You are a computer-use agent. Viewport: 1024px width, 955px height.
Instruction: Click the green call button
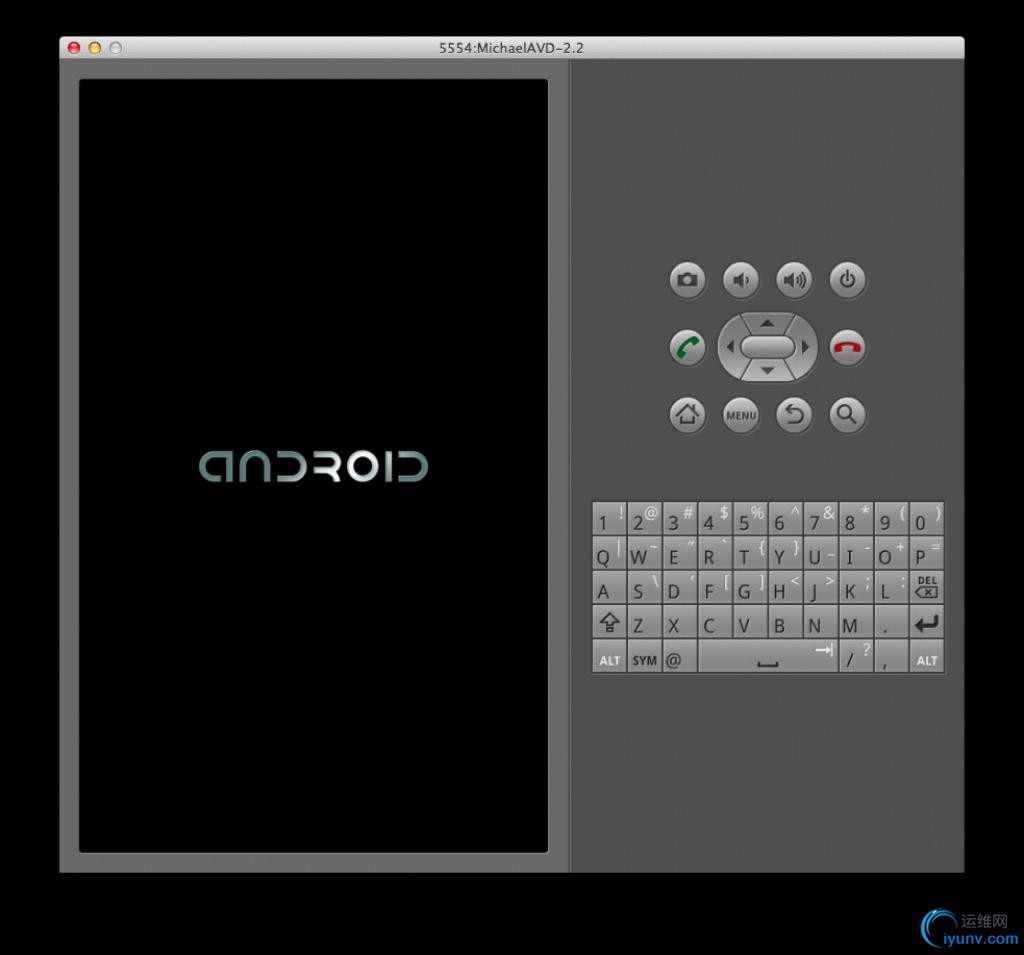[687, 347]
